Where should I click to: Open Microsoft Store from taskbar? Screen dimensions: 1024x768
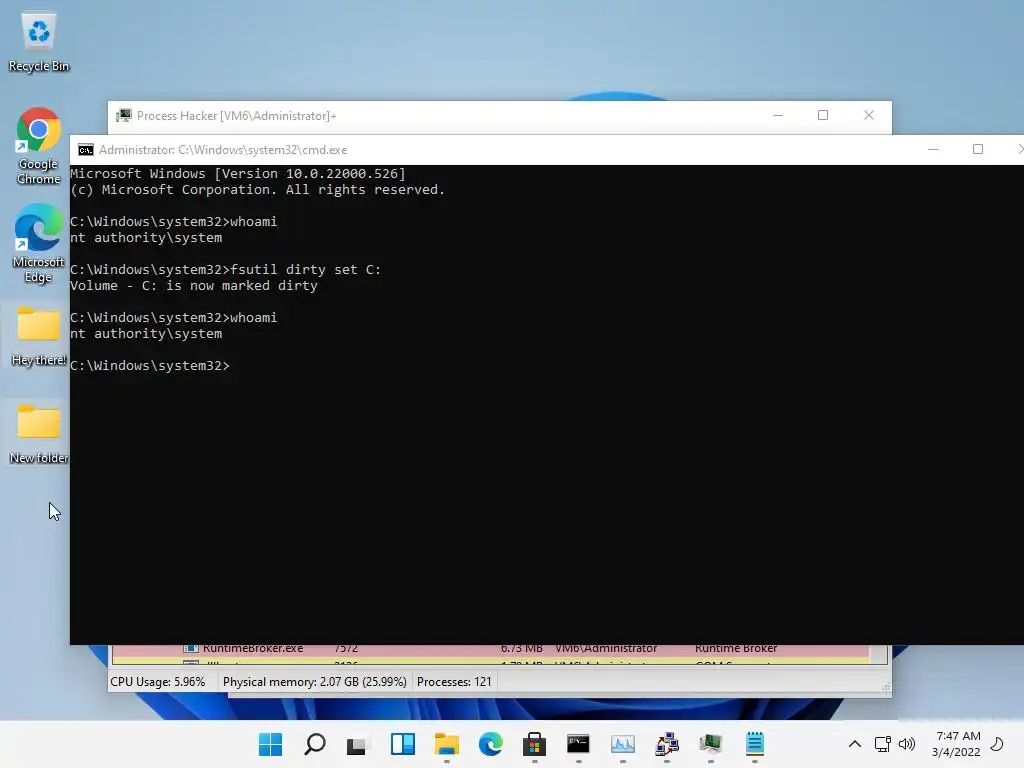click(534, 744)
